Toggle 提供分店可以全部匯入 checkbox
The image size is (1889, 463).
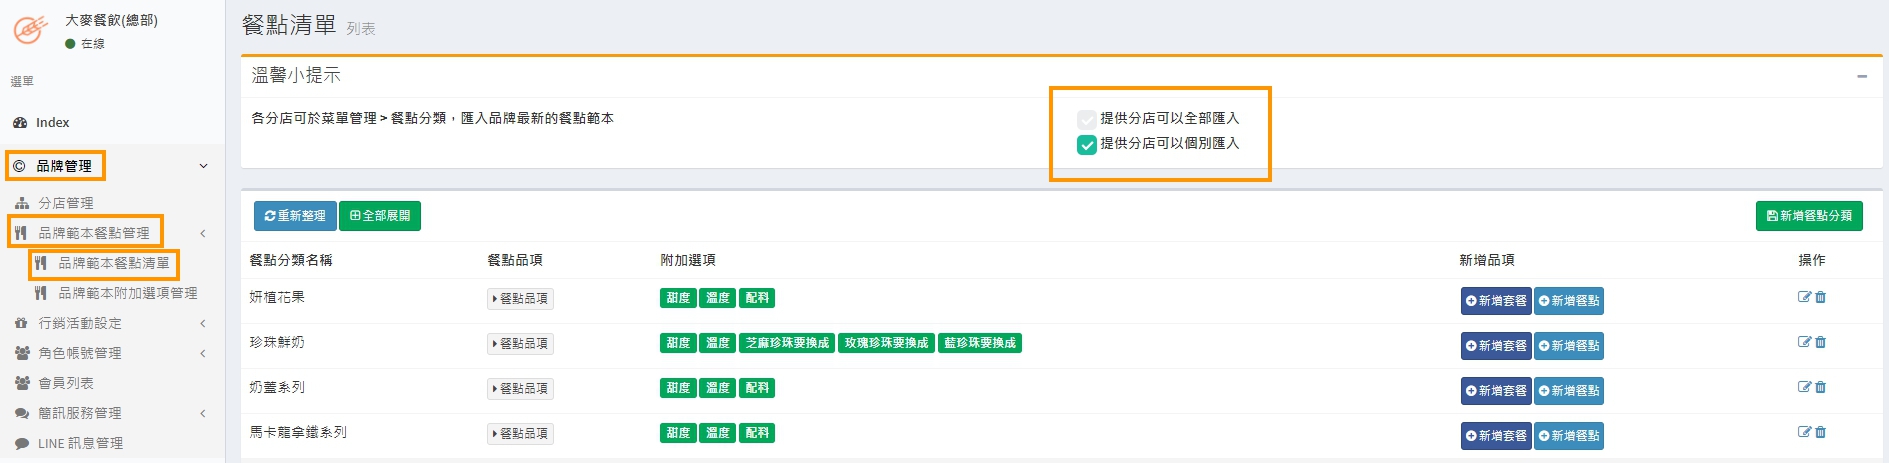pos(1087,119)
